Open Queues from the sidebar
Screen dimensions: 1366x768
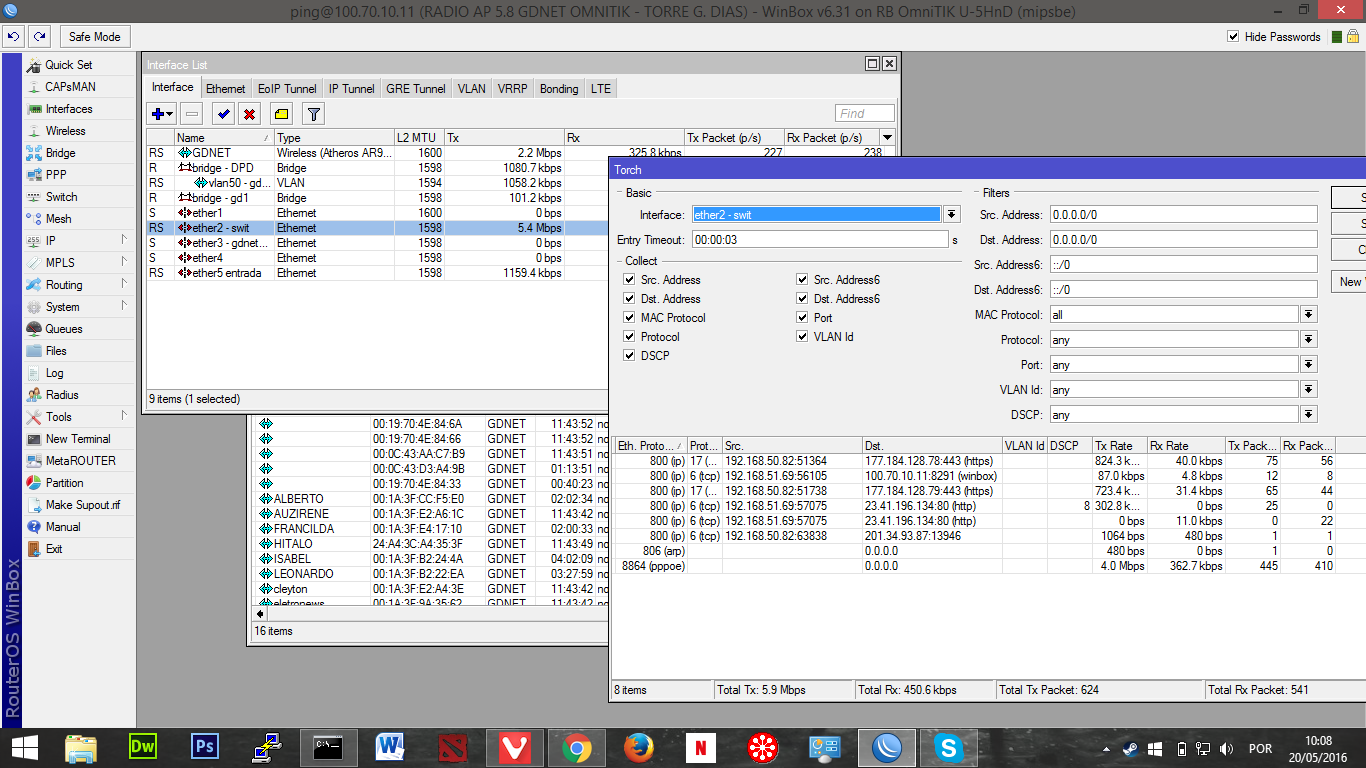tap(64, 329)
